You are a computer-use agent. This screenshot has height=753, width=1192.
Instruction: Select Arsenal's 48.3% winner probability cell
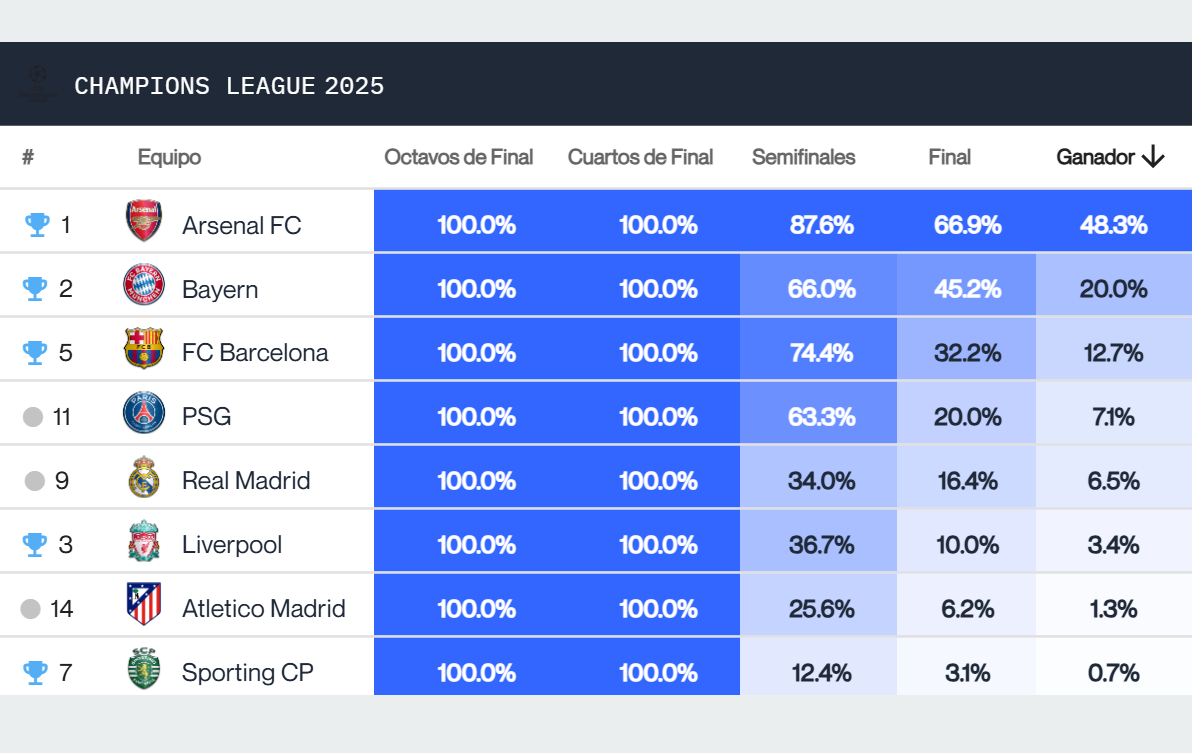click(x=1114, y=224)
